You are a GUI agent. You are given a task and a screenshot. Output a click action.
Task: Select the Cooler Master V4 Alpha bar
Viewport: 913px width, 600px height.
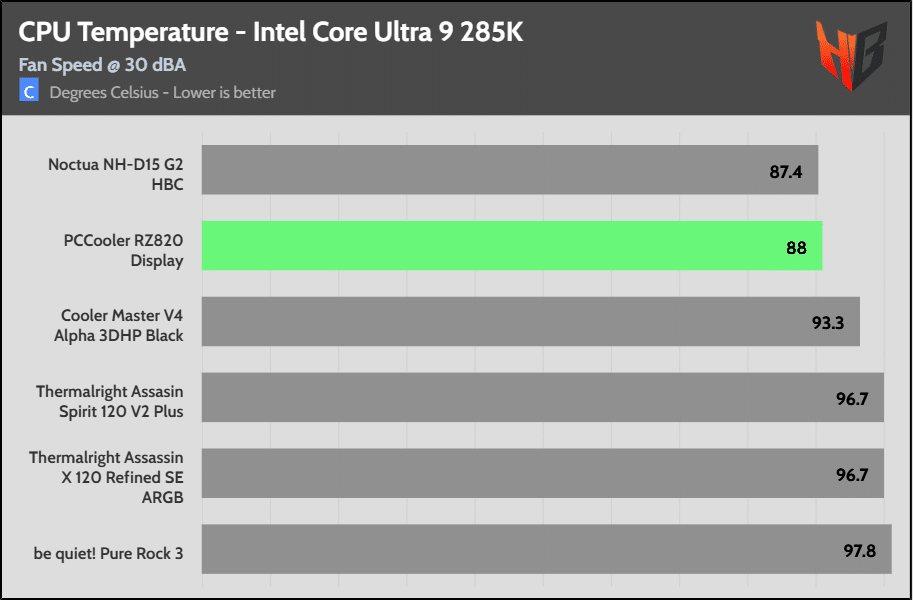coord(530,321)
